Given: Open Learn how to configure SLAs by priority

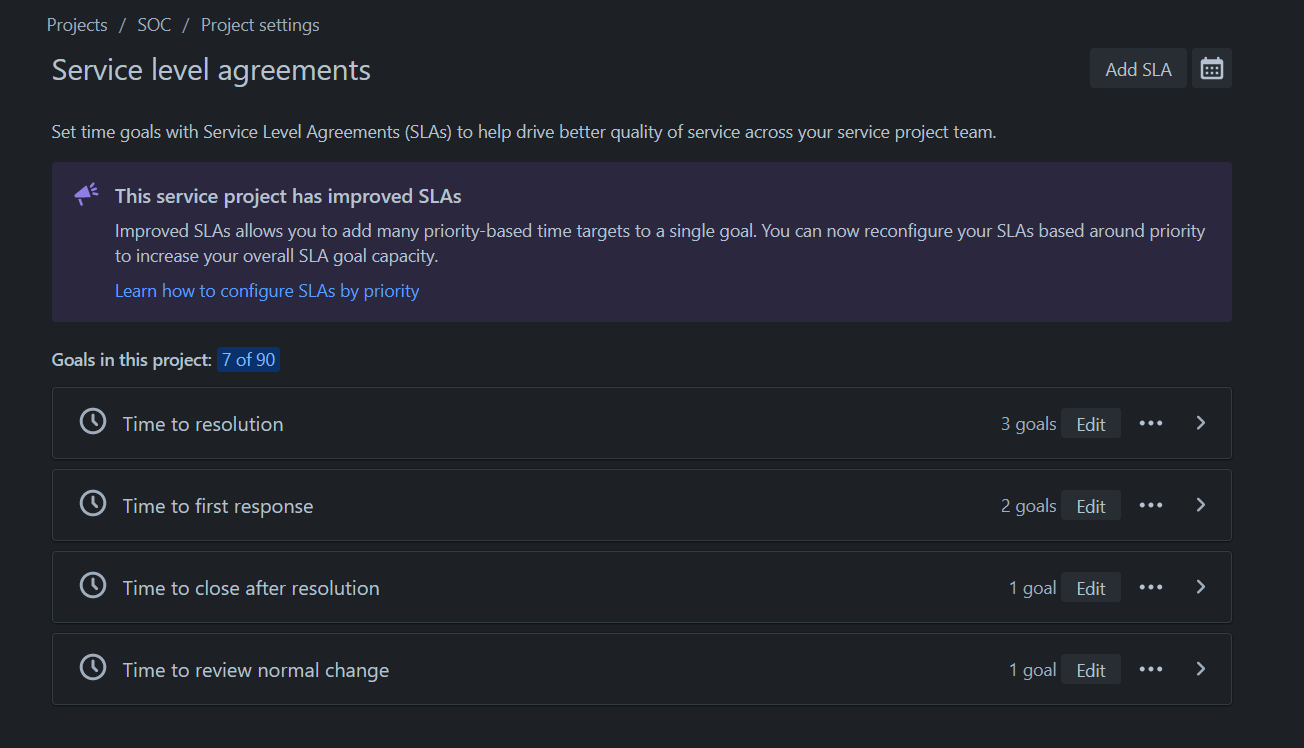Looking at the screenshot, I should click(x=267, y=291).
